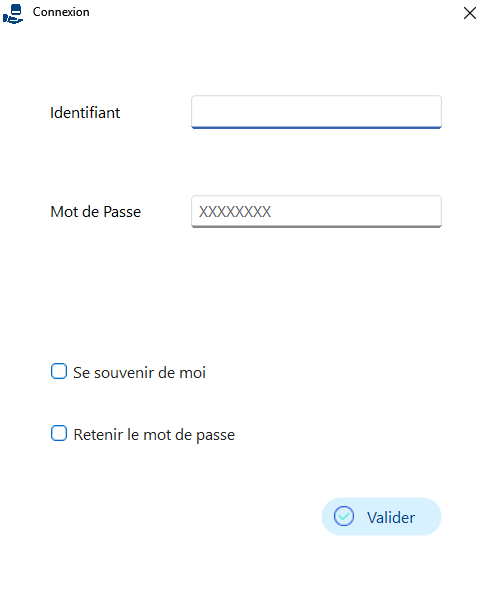This screenshot has width=487, height=609.
Task: Click the right end of the password field
Action: coord(431,211)
